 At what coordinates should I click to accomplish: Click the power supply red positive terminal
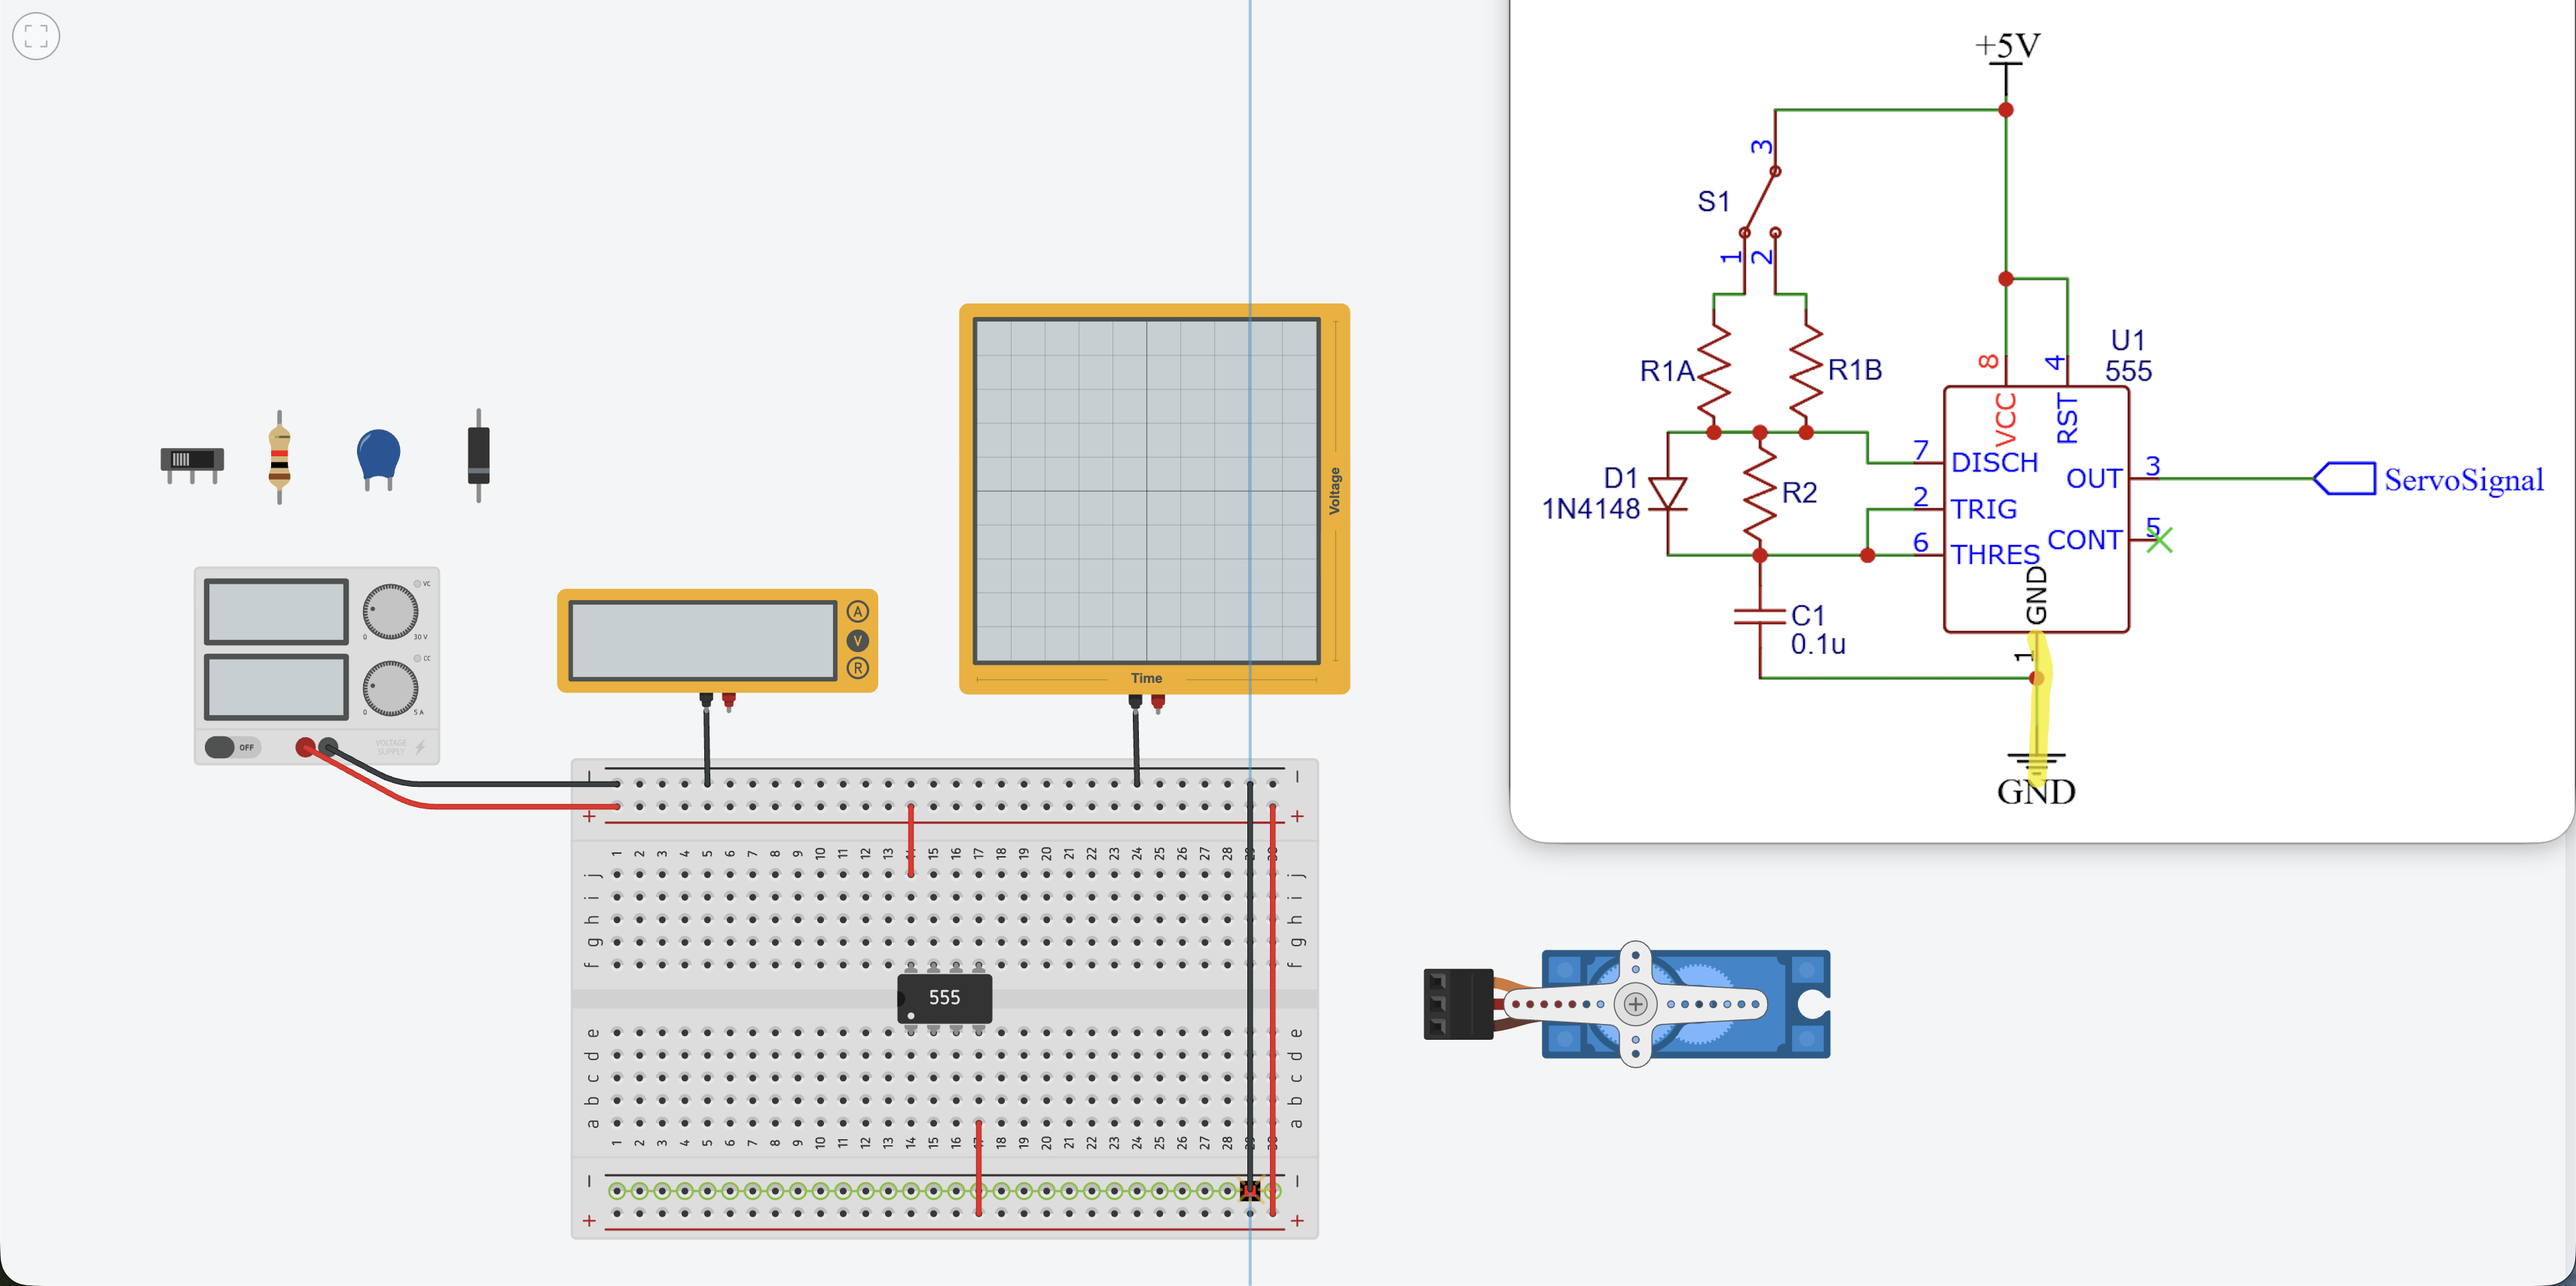(306, 747)
